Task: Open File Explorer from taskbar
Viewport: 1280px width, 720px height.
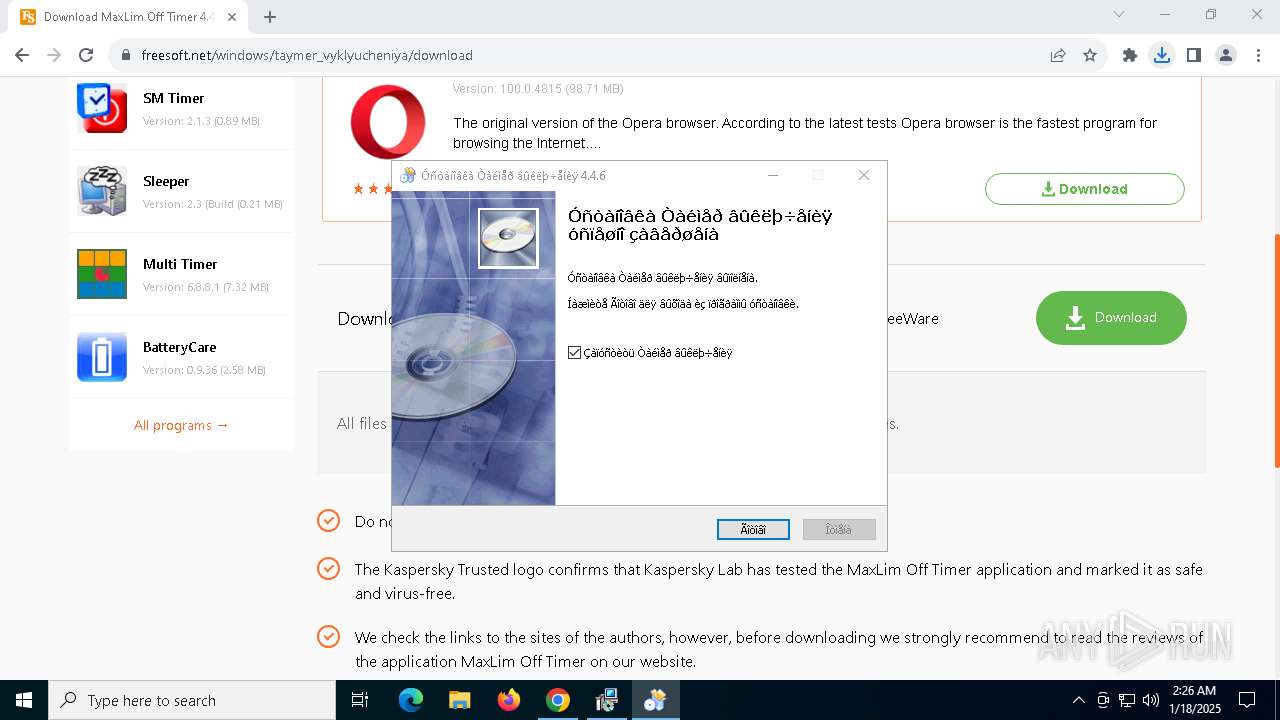Action: [460, 700]
